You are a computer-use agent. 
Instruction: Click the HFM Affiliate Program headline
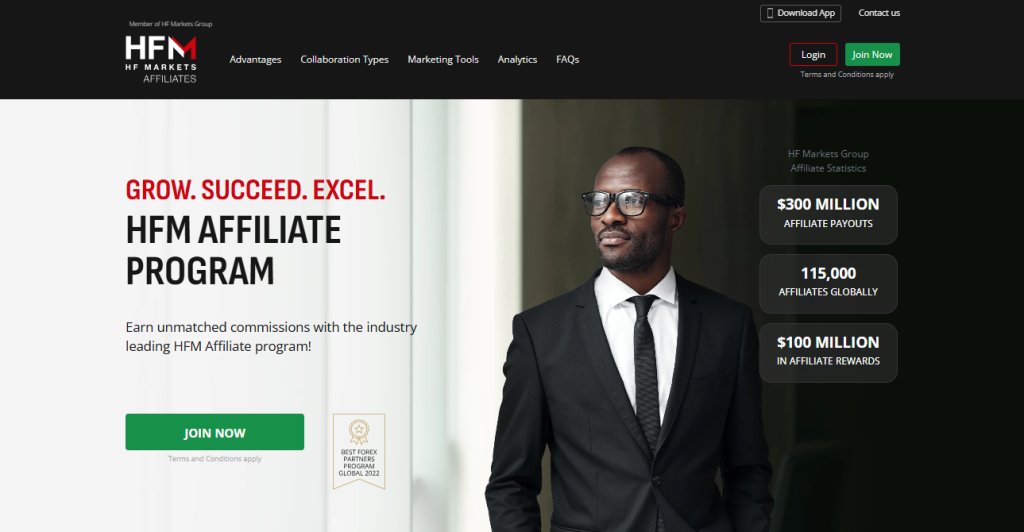click(x=233, y=251)
